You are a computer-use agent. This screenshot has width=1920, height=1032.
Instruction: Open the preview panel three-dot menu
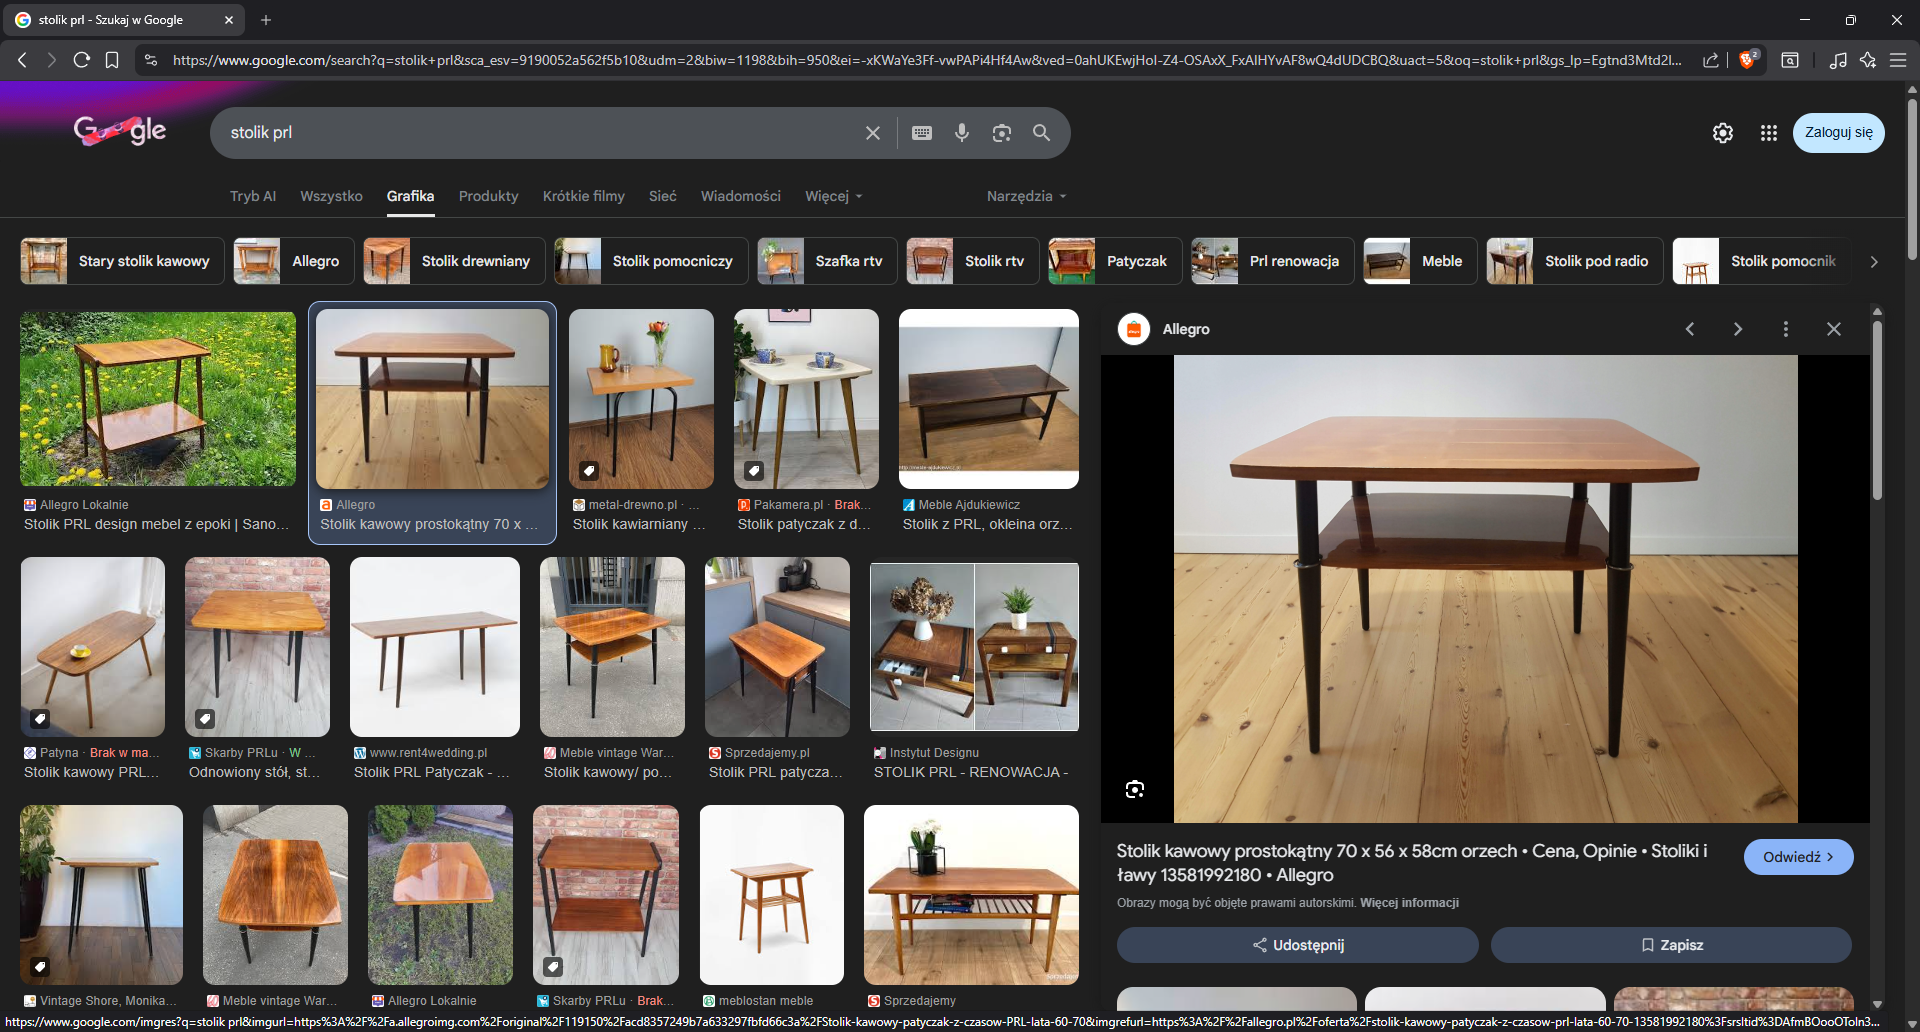pyautogui.click(x=1785, y=329)
